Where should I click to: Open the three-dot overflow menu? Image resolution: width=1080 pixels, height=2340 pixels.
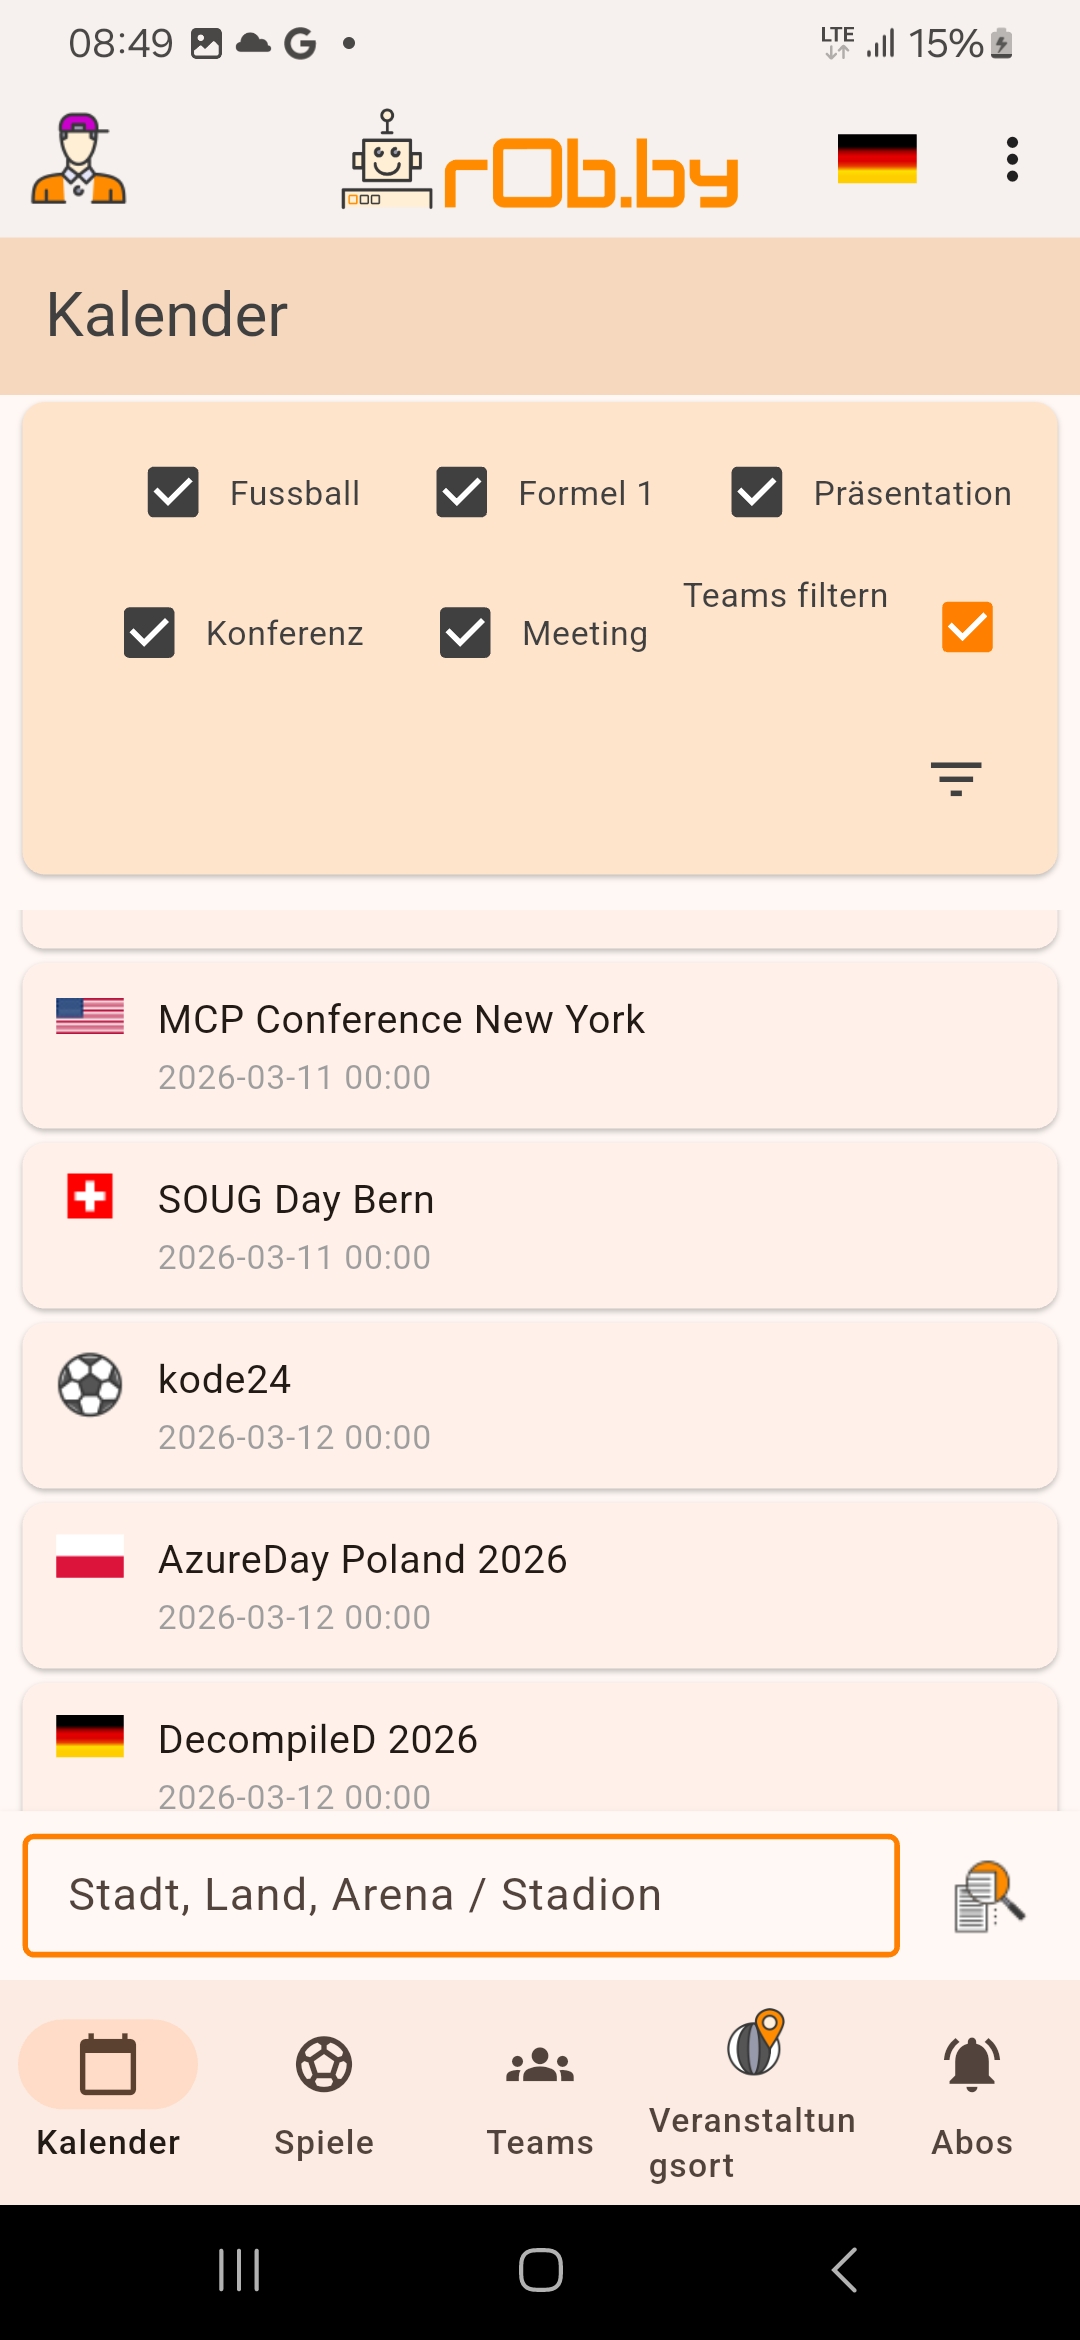coord(1012,160)
